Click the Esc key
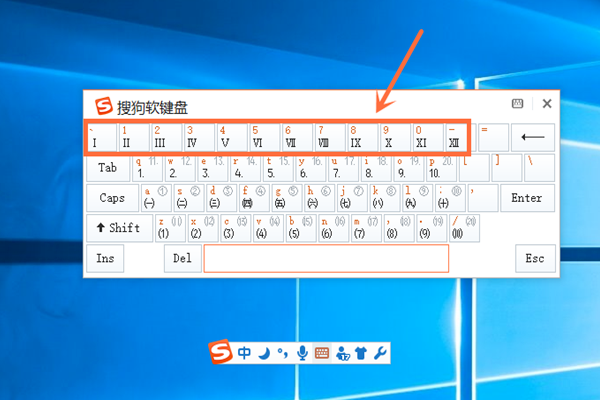 535,258
